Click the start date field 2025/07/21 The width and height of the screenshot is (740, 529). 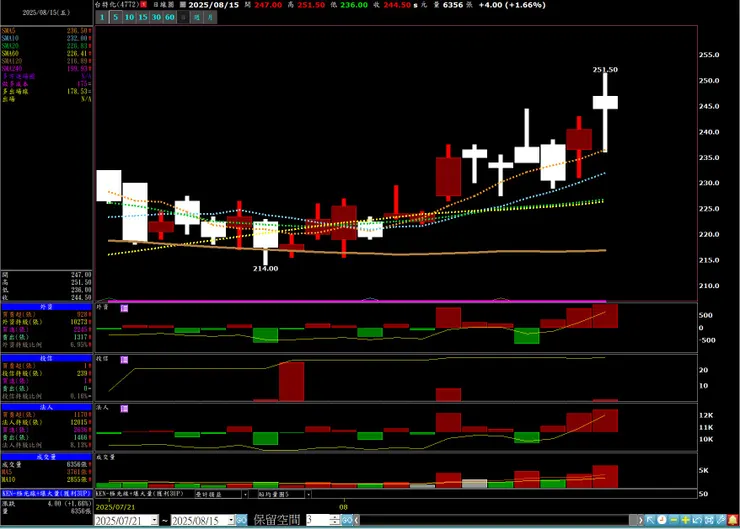123,520
